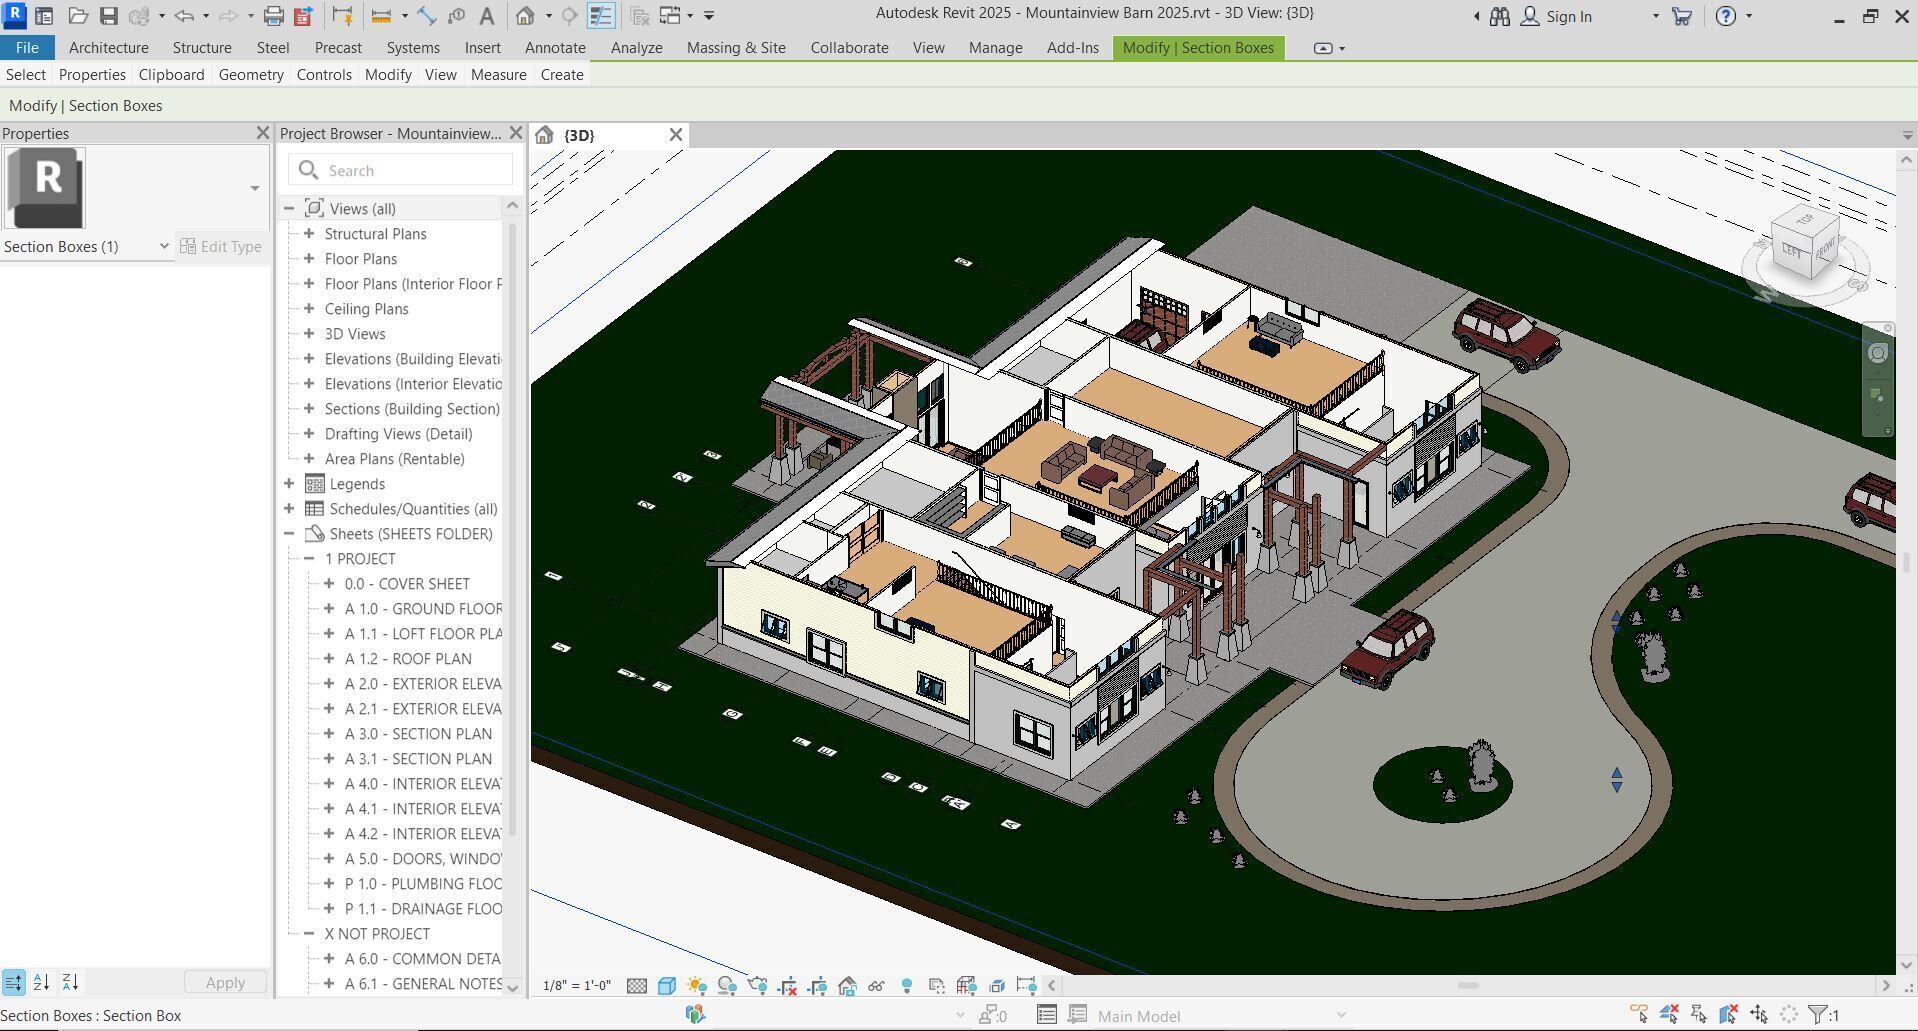The height and width of the screenshot is (1031, 1918).
Task: Expand the Floor Plans tree node
Action: (x=309, y=259)
